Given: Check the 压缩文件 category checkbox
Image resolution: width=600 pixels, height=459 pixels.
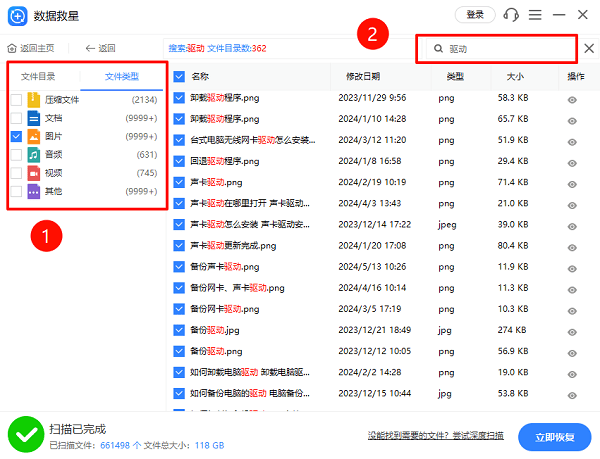Looking at the screenshot, I should (x=16, y=100).
